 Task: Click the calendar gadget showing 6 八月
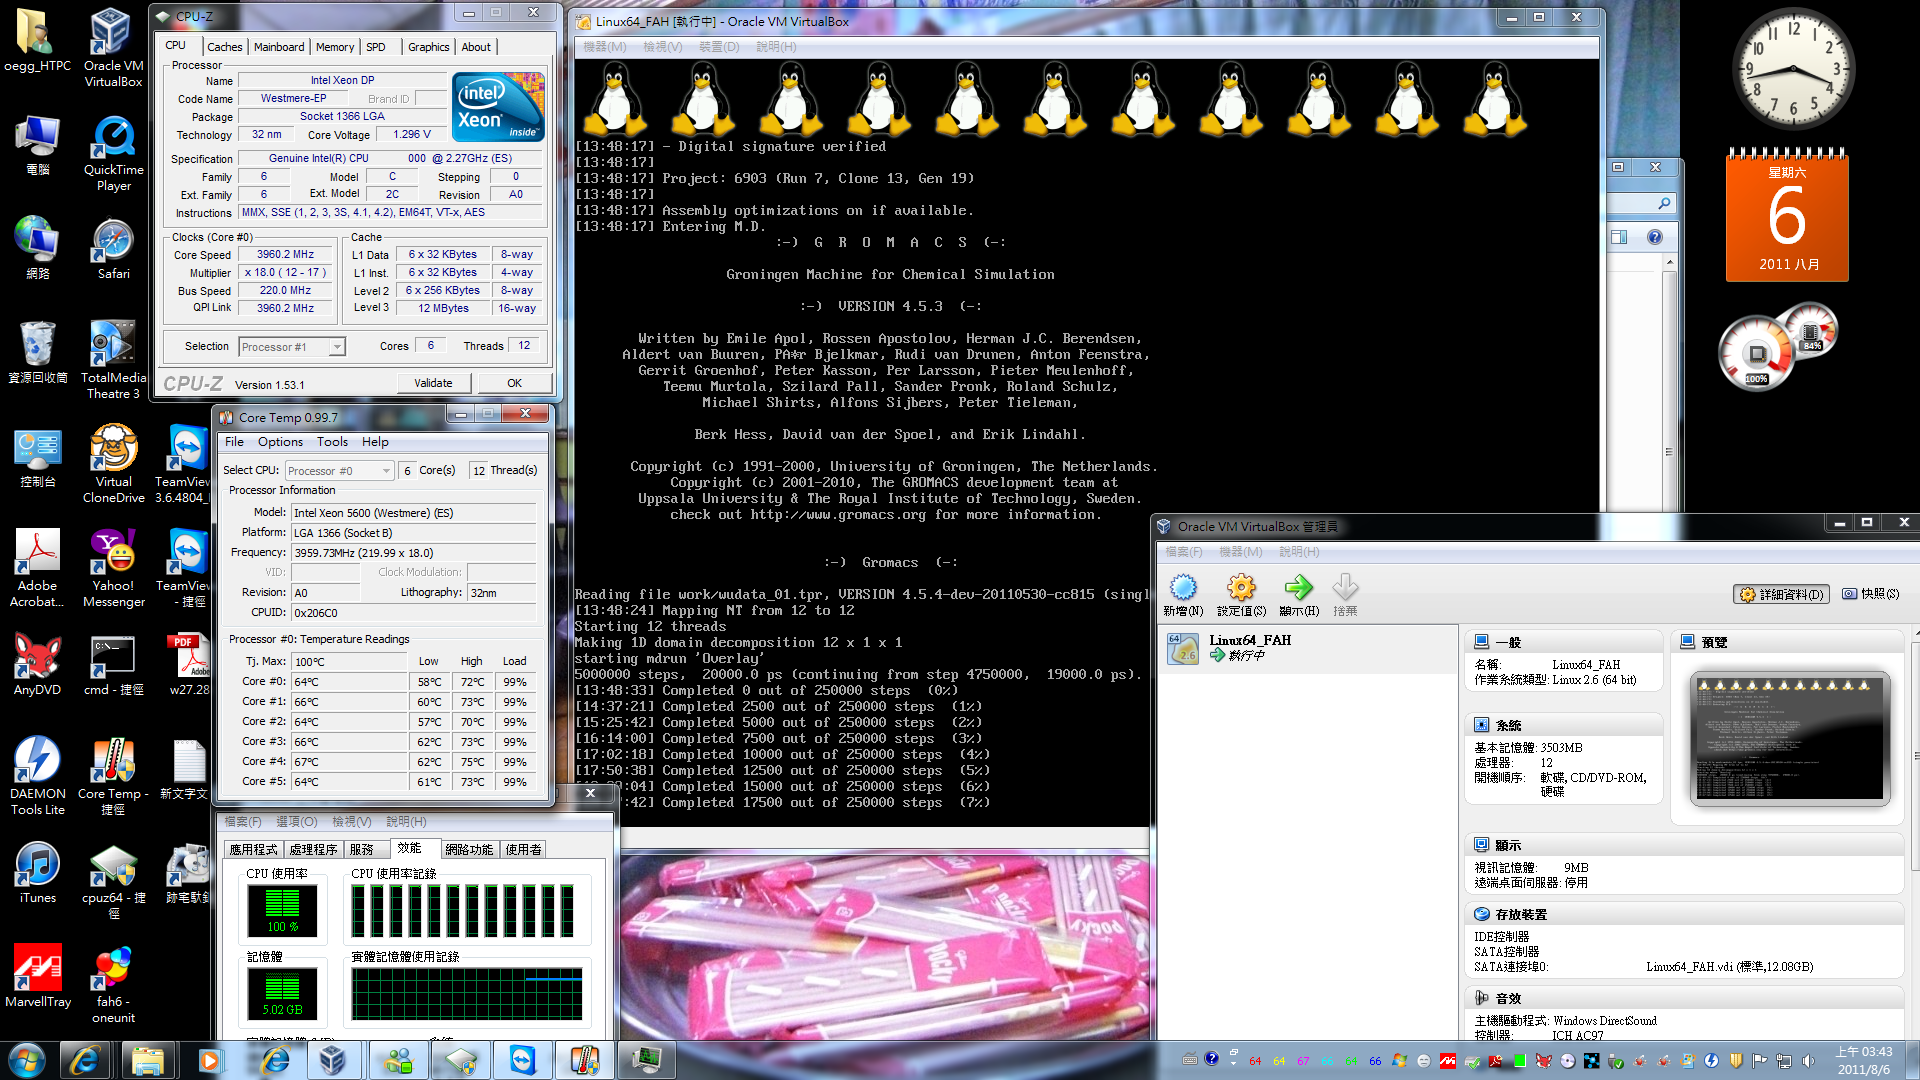point(1787,215)
